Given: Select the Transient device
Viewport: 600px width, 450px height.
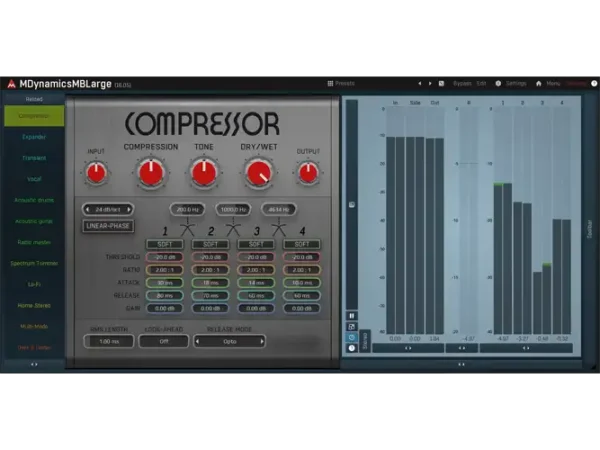Looking at the screenshot, I should pyautogui.click(x=34, y=158).
